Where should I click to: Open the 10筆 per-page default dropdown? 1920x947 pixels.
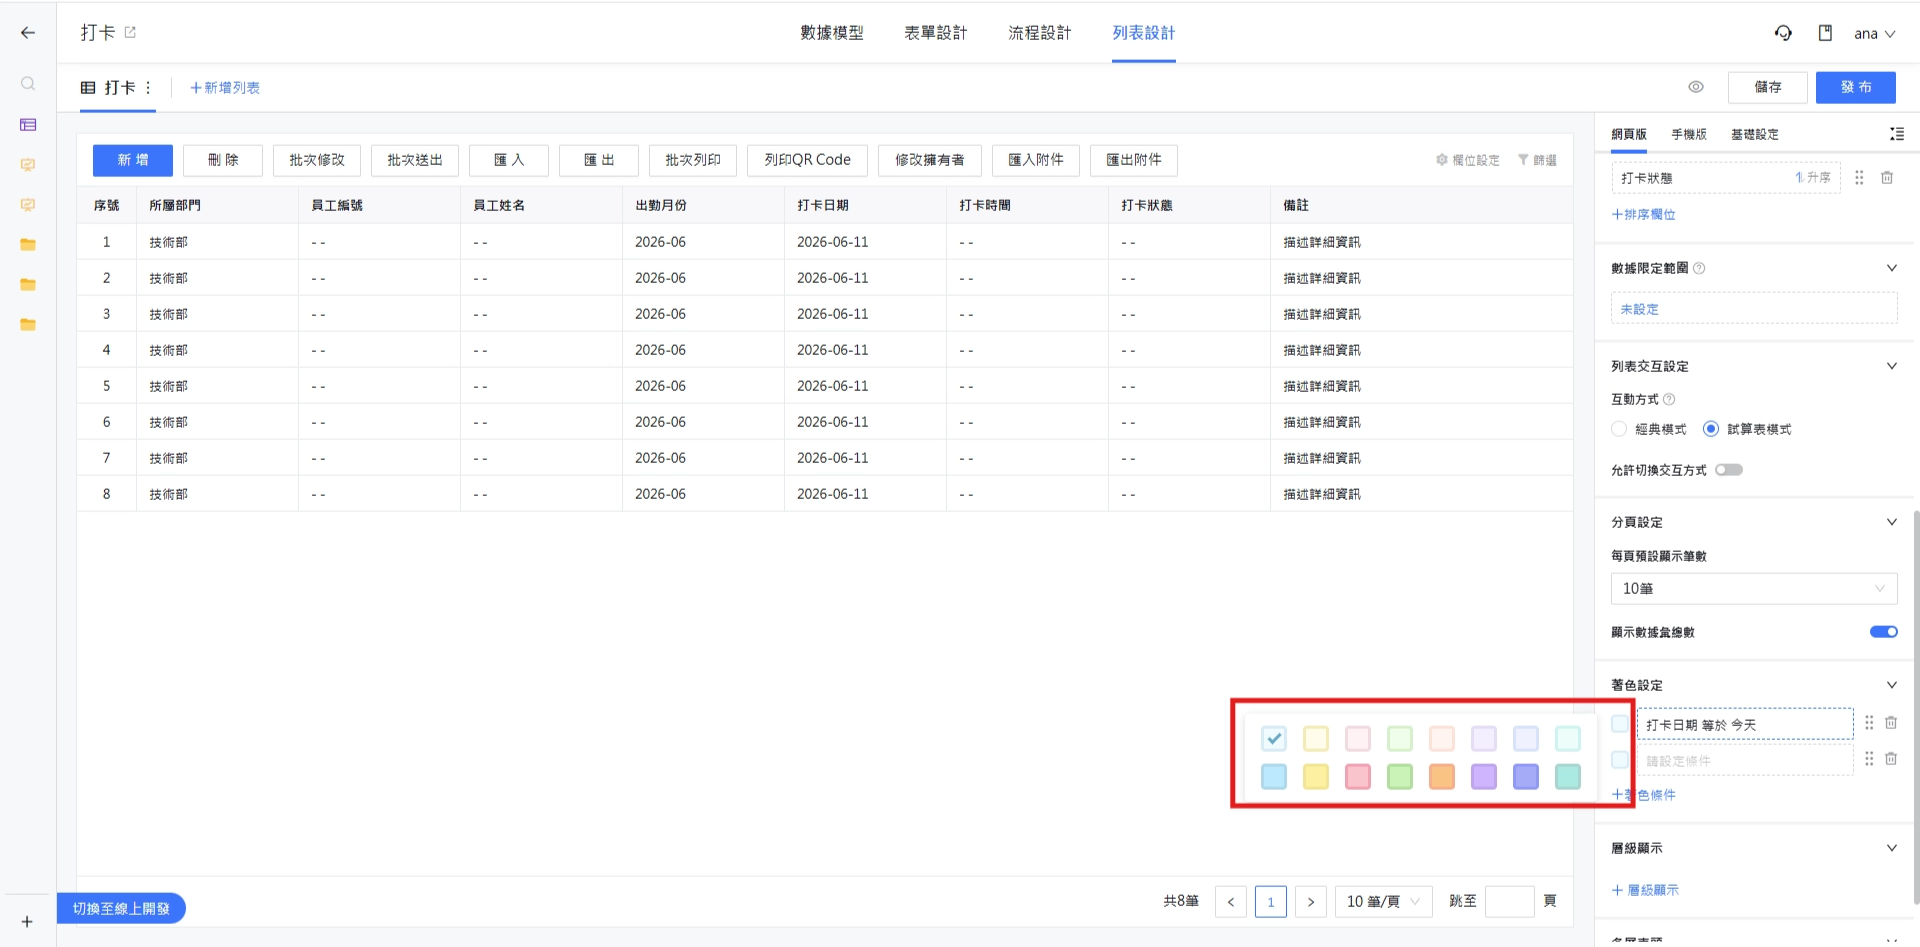1754,589
